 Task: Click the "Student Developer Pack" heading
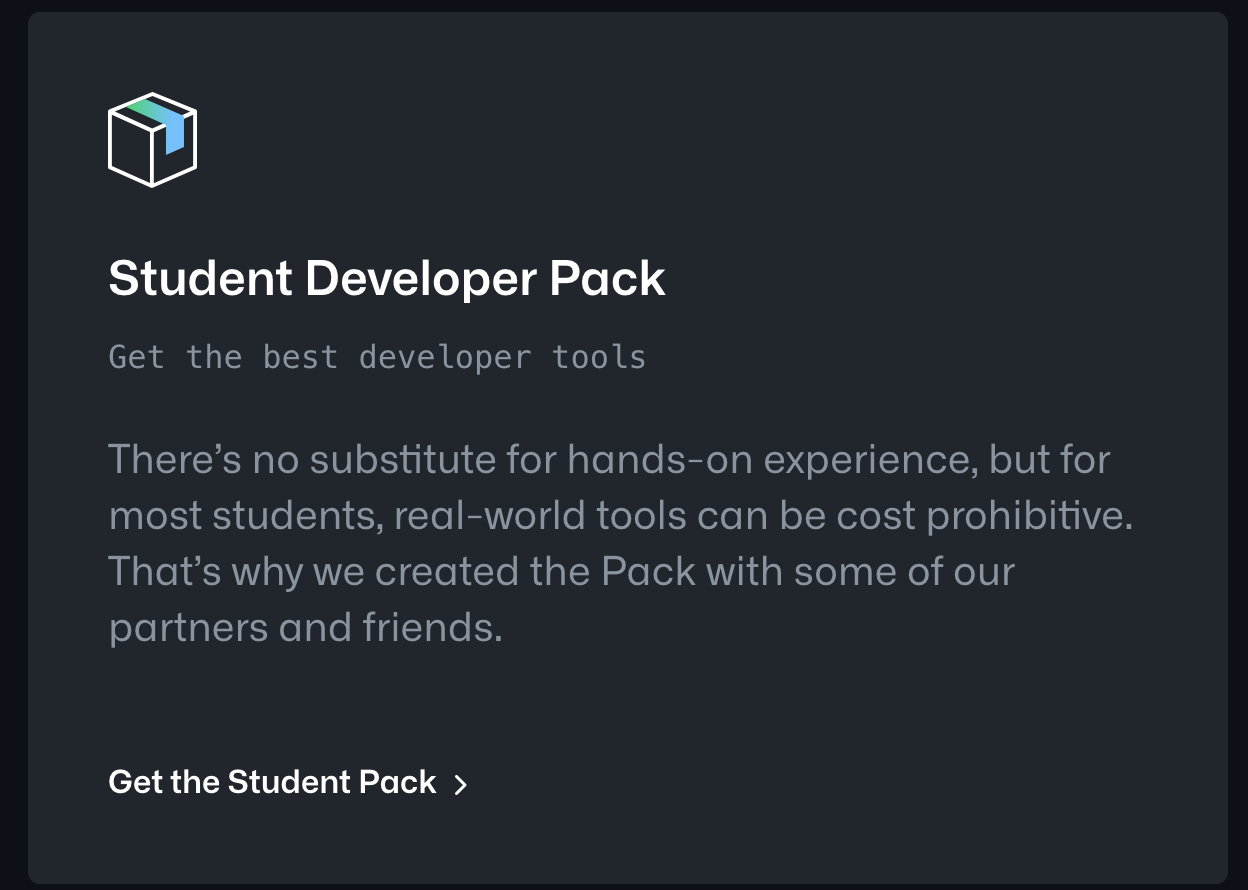click(x=386, y=278)
